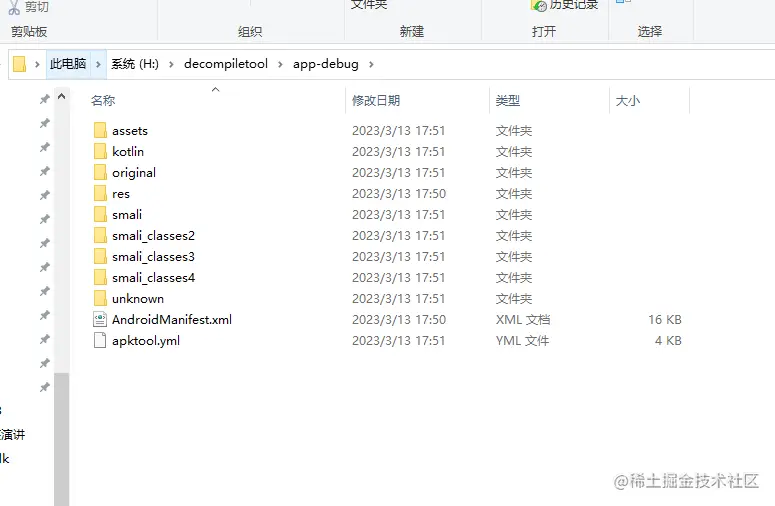The height and width of the screenshot is (506, 775).
Task: Select the smali_classes2 folder icon
Action: point(100,235)
